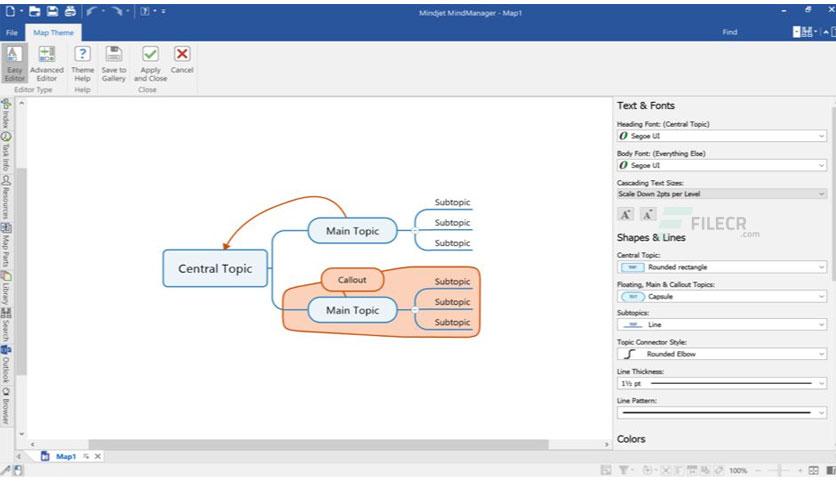Open the Cascading Text Sizes dropdown
This screenshot has height=484, width=836.
pos(721,194)
